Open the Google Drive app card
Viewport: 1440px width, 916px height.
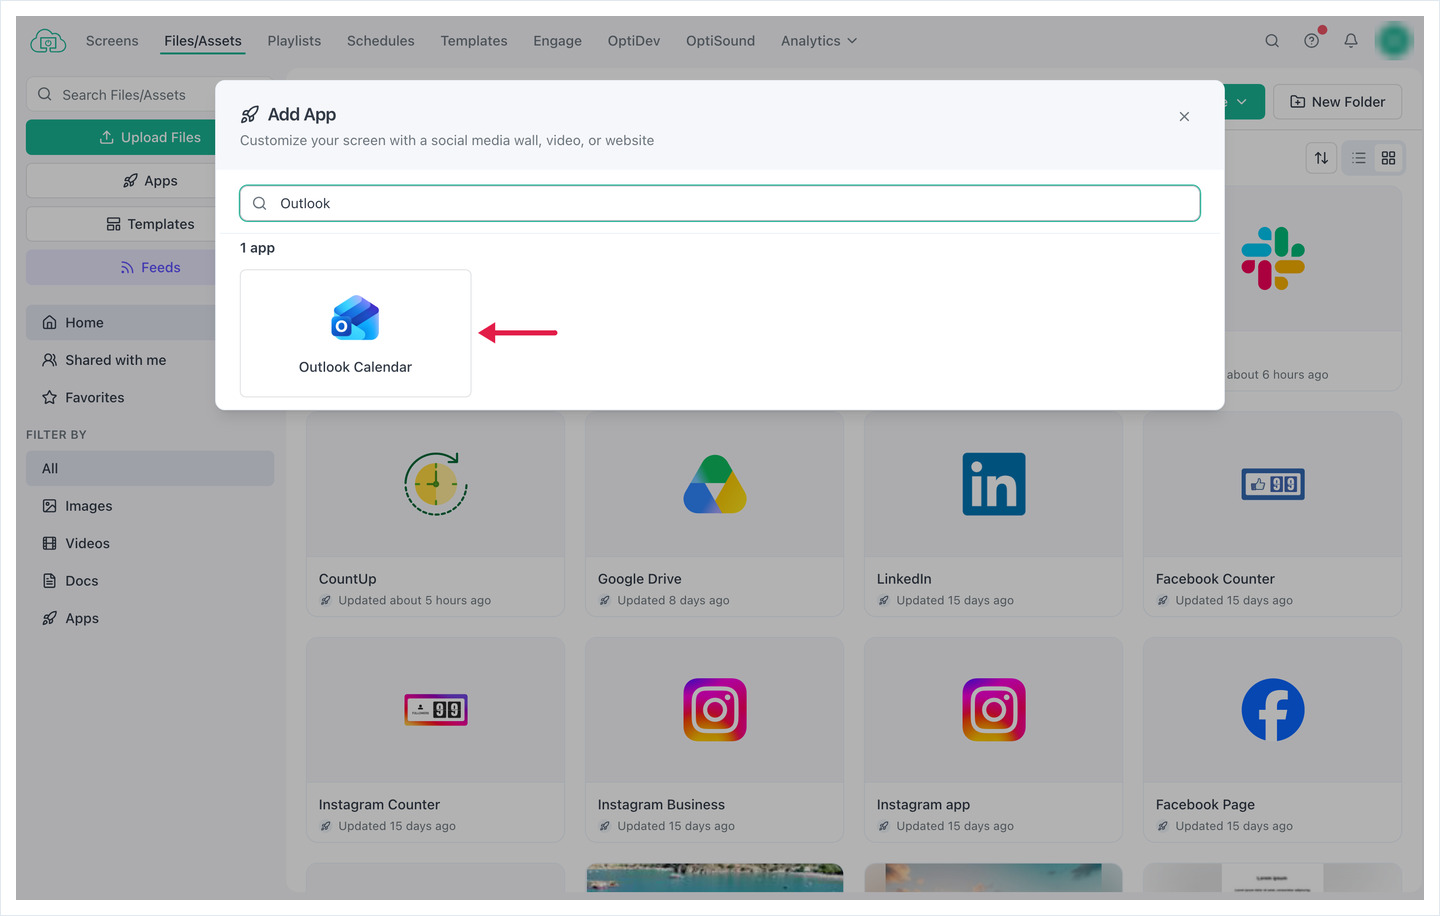714,514
